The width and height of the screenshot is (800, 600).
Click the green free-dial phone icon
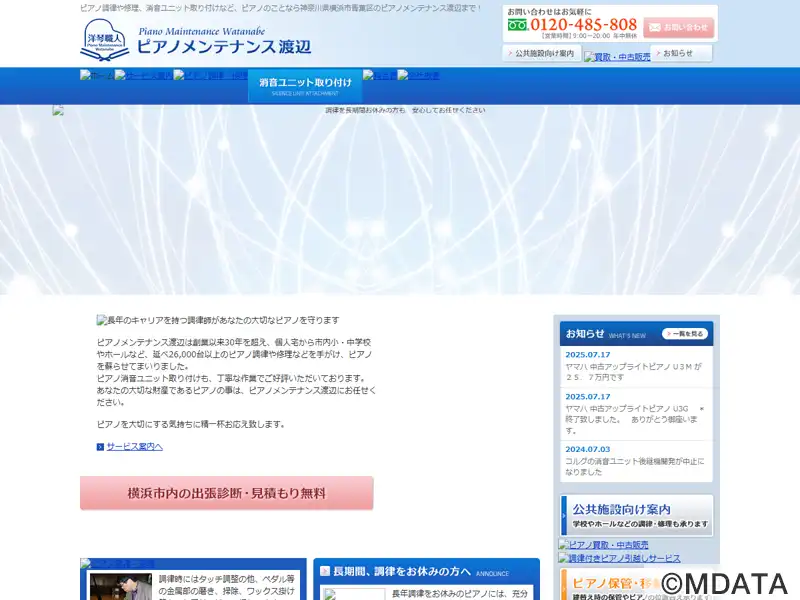[516, 25]
